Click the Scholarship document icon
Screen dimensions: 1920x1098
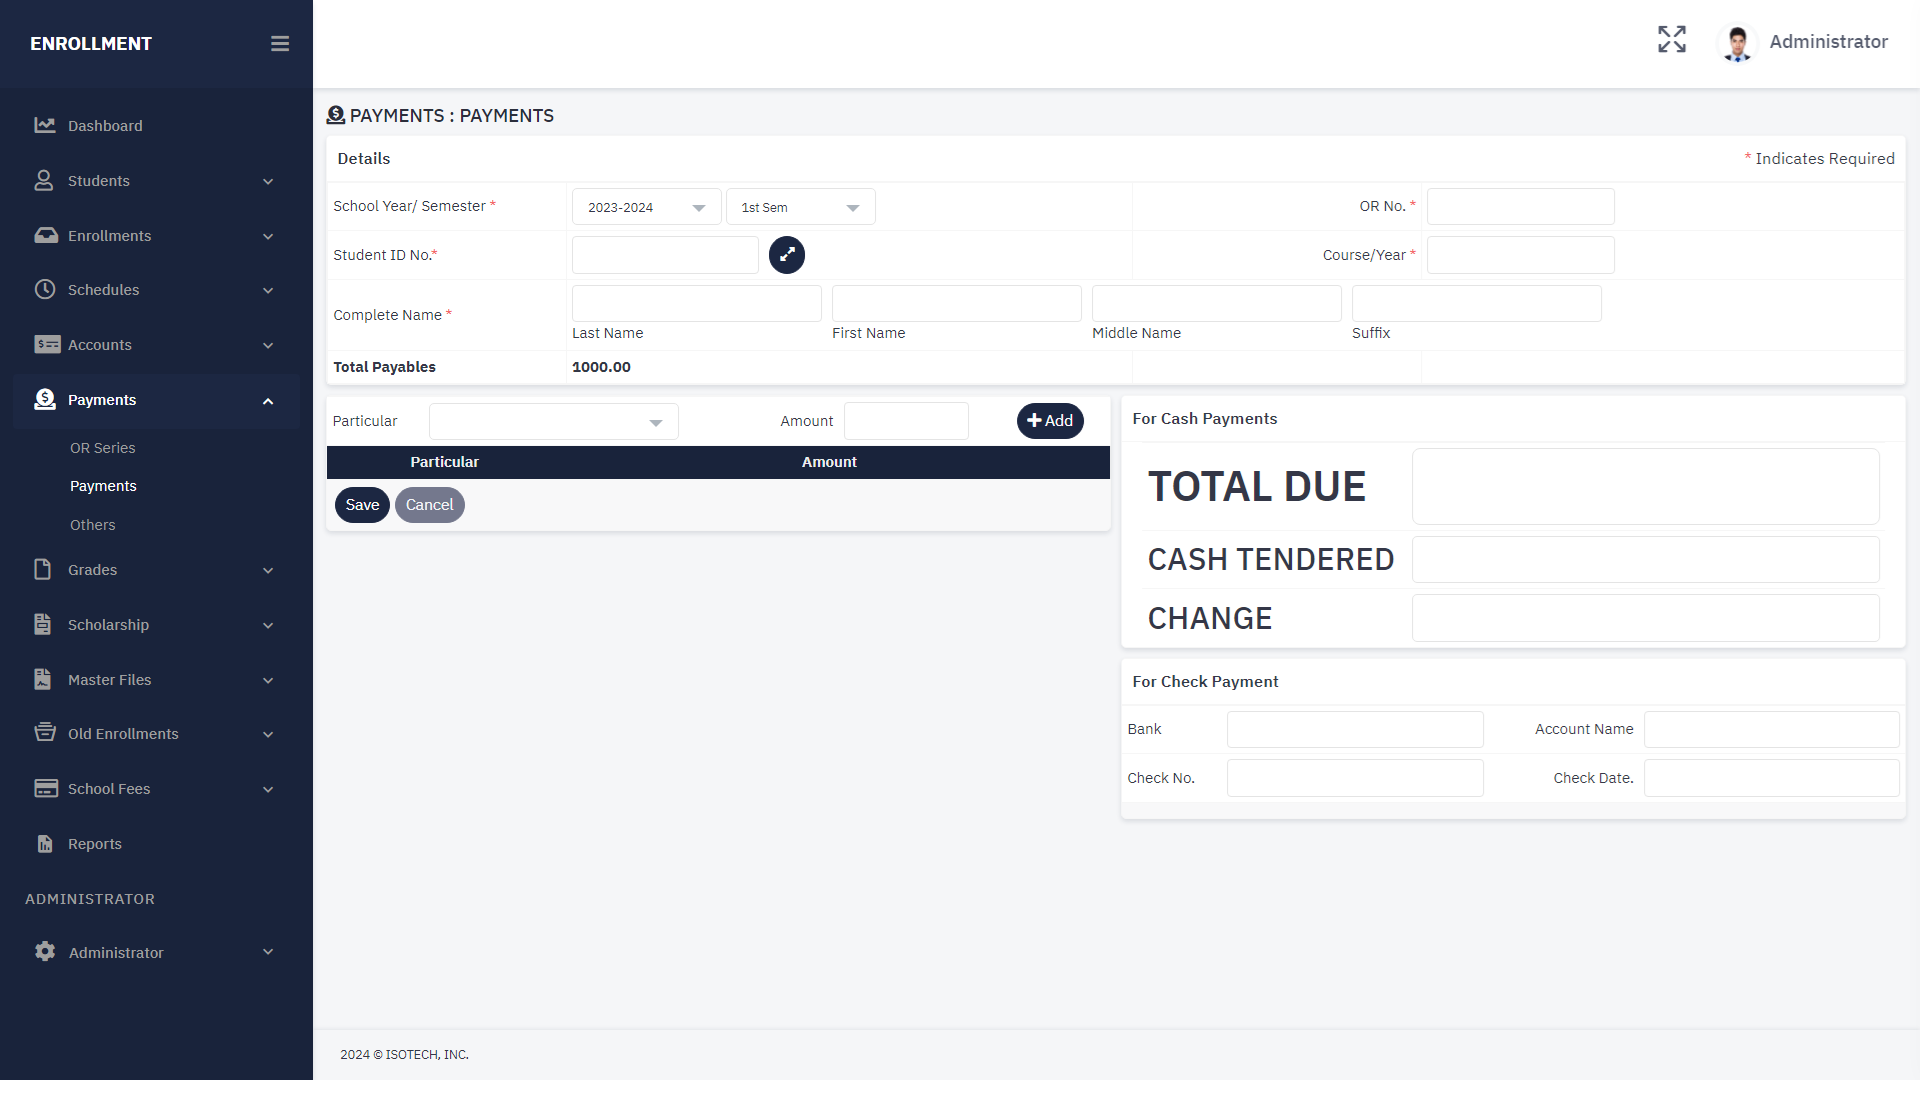tap(43, 625)
